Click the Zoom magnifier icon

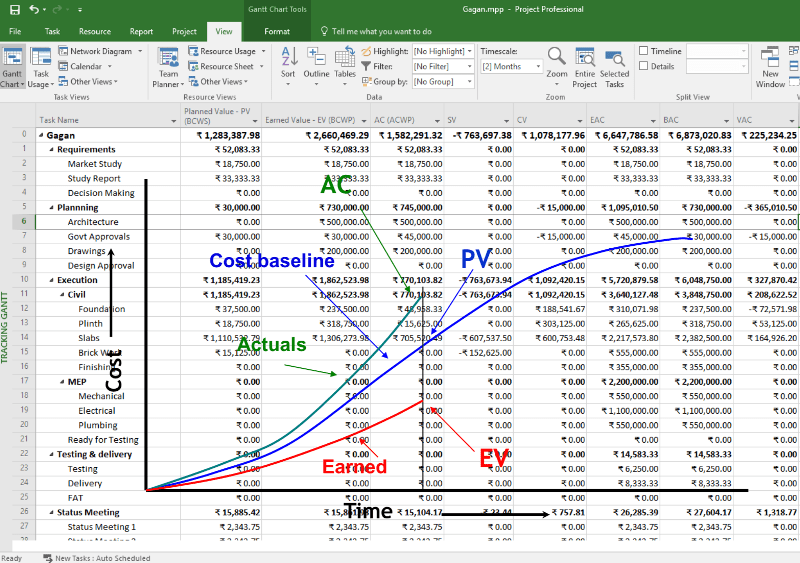point(557,60)
